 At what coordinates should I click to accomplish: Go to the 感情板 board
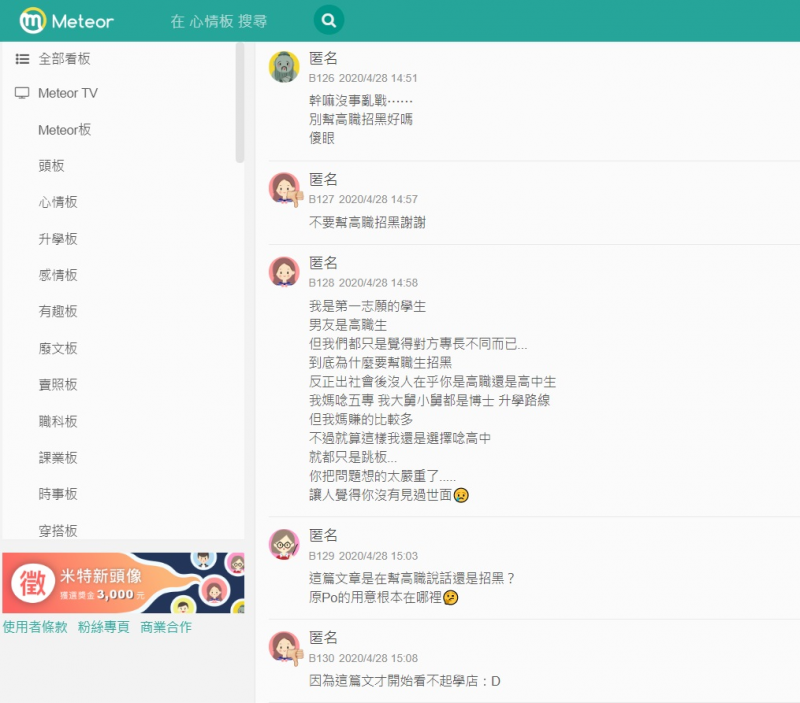(58, 275)
